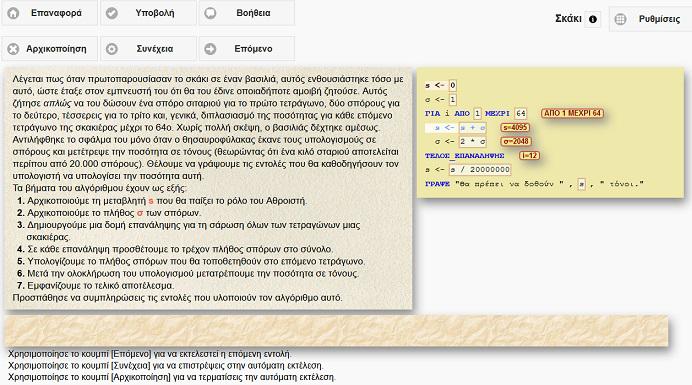Click the globe icon beside Ρυθμίσεις
692x385 pixels.
click(x=621, y=19)
